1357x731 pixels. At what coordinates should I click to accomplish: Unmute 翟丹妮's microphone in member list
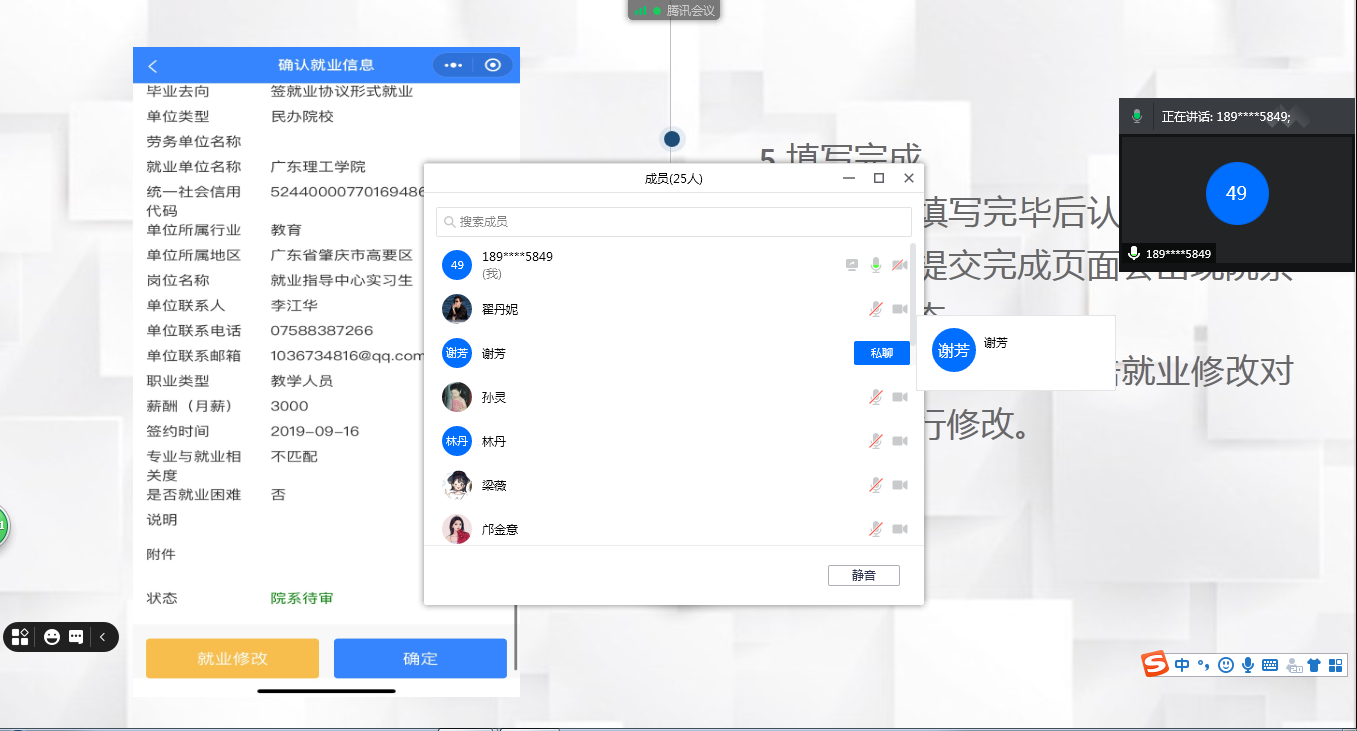click(876, 309)
